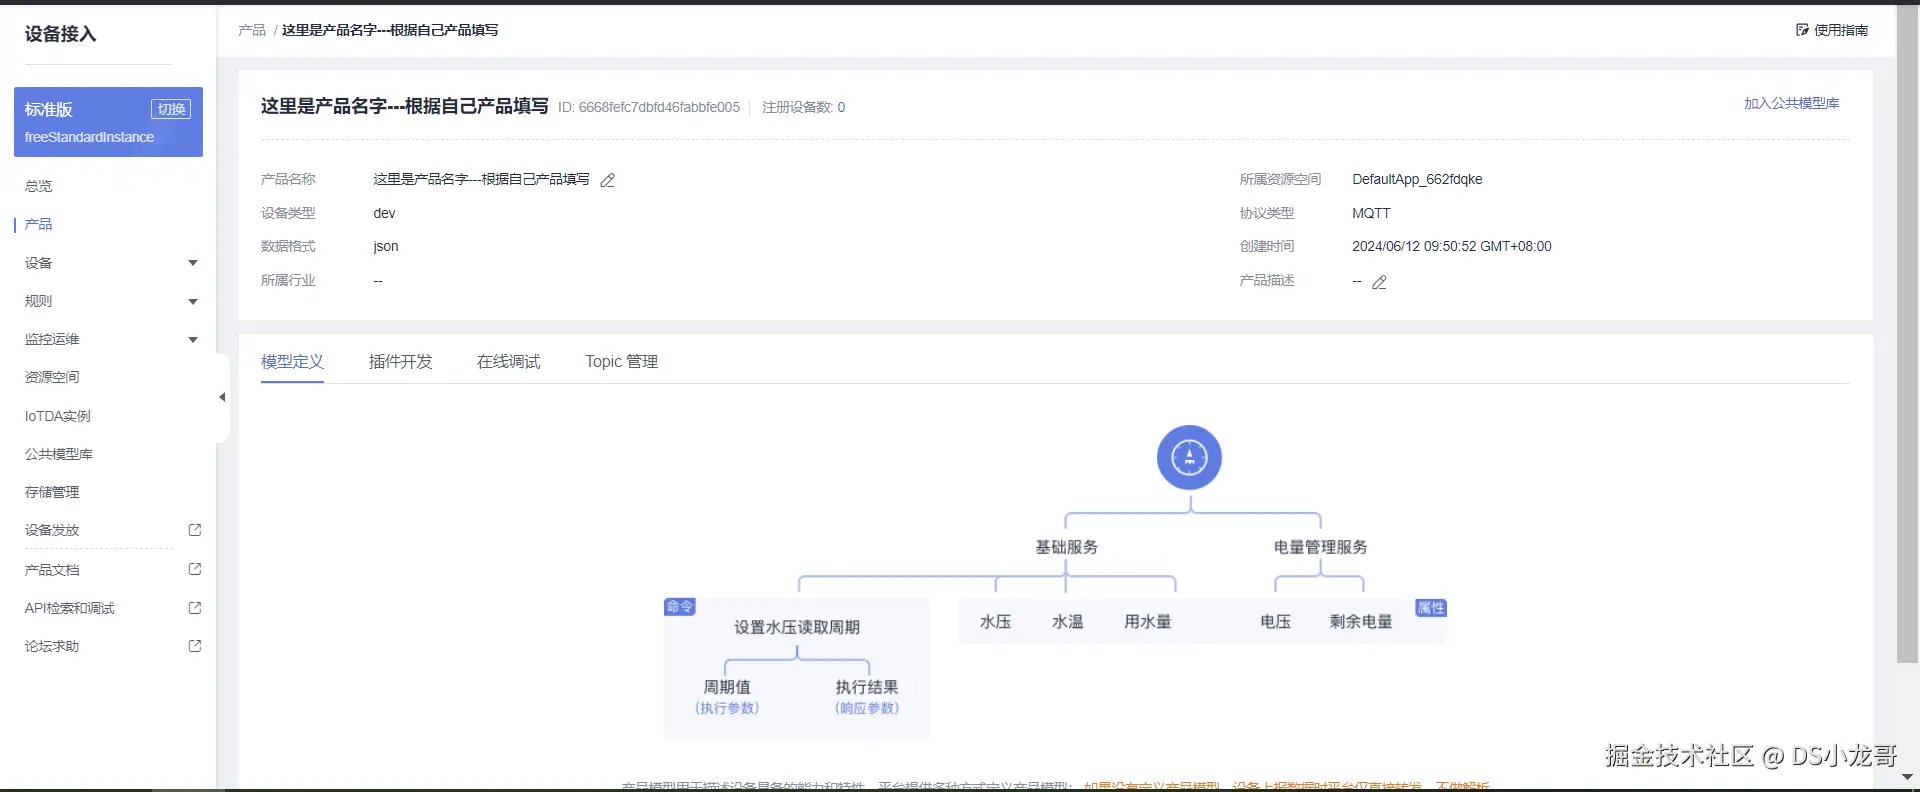
Task: Click the blue product model root icon
Action: 1189,458
